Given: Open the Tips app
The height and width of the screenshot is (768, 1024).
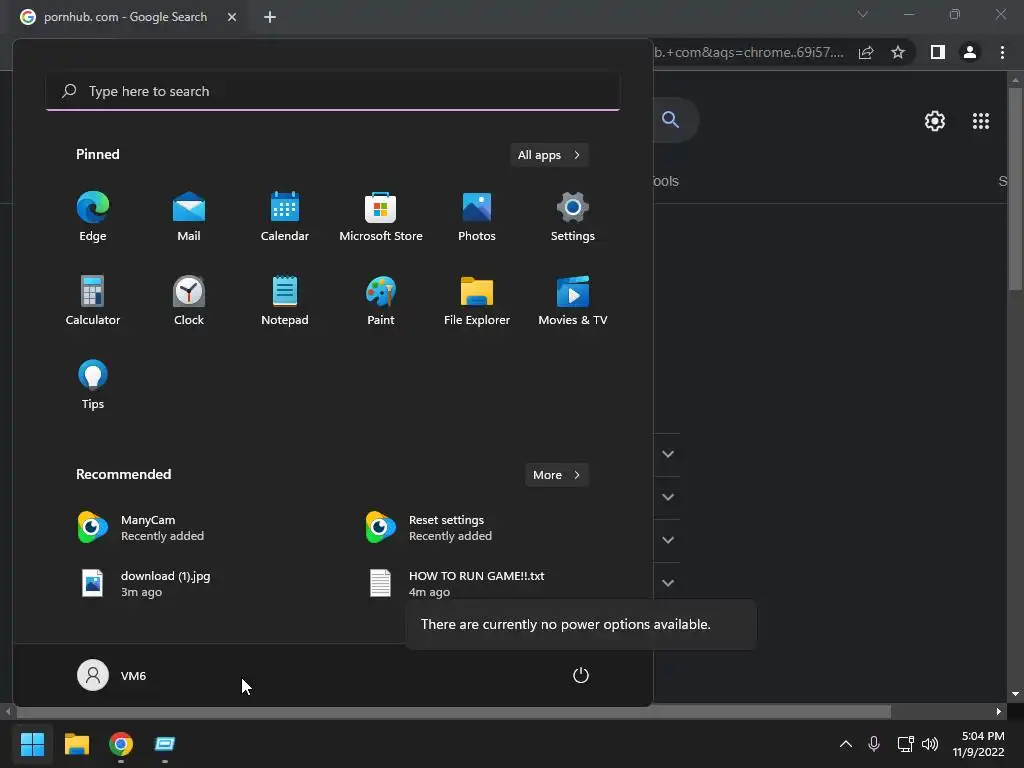Looking at the screenshot, I should point(93,385).
